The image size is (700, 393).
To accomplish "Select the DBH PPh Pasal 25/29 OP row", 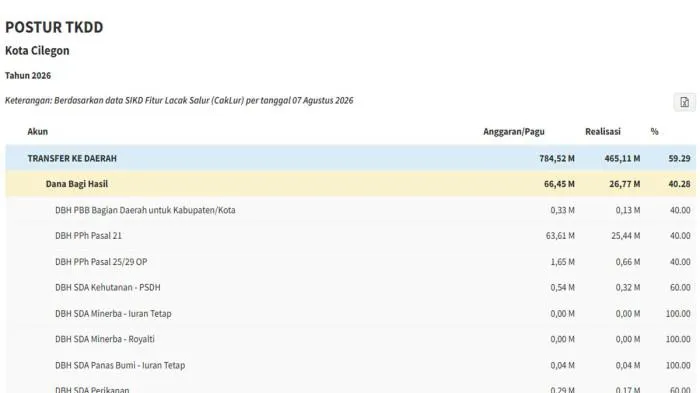I will tap(350, 262).
